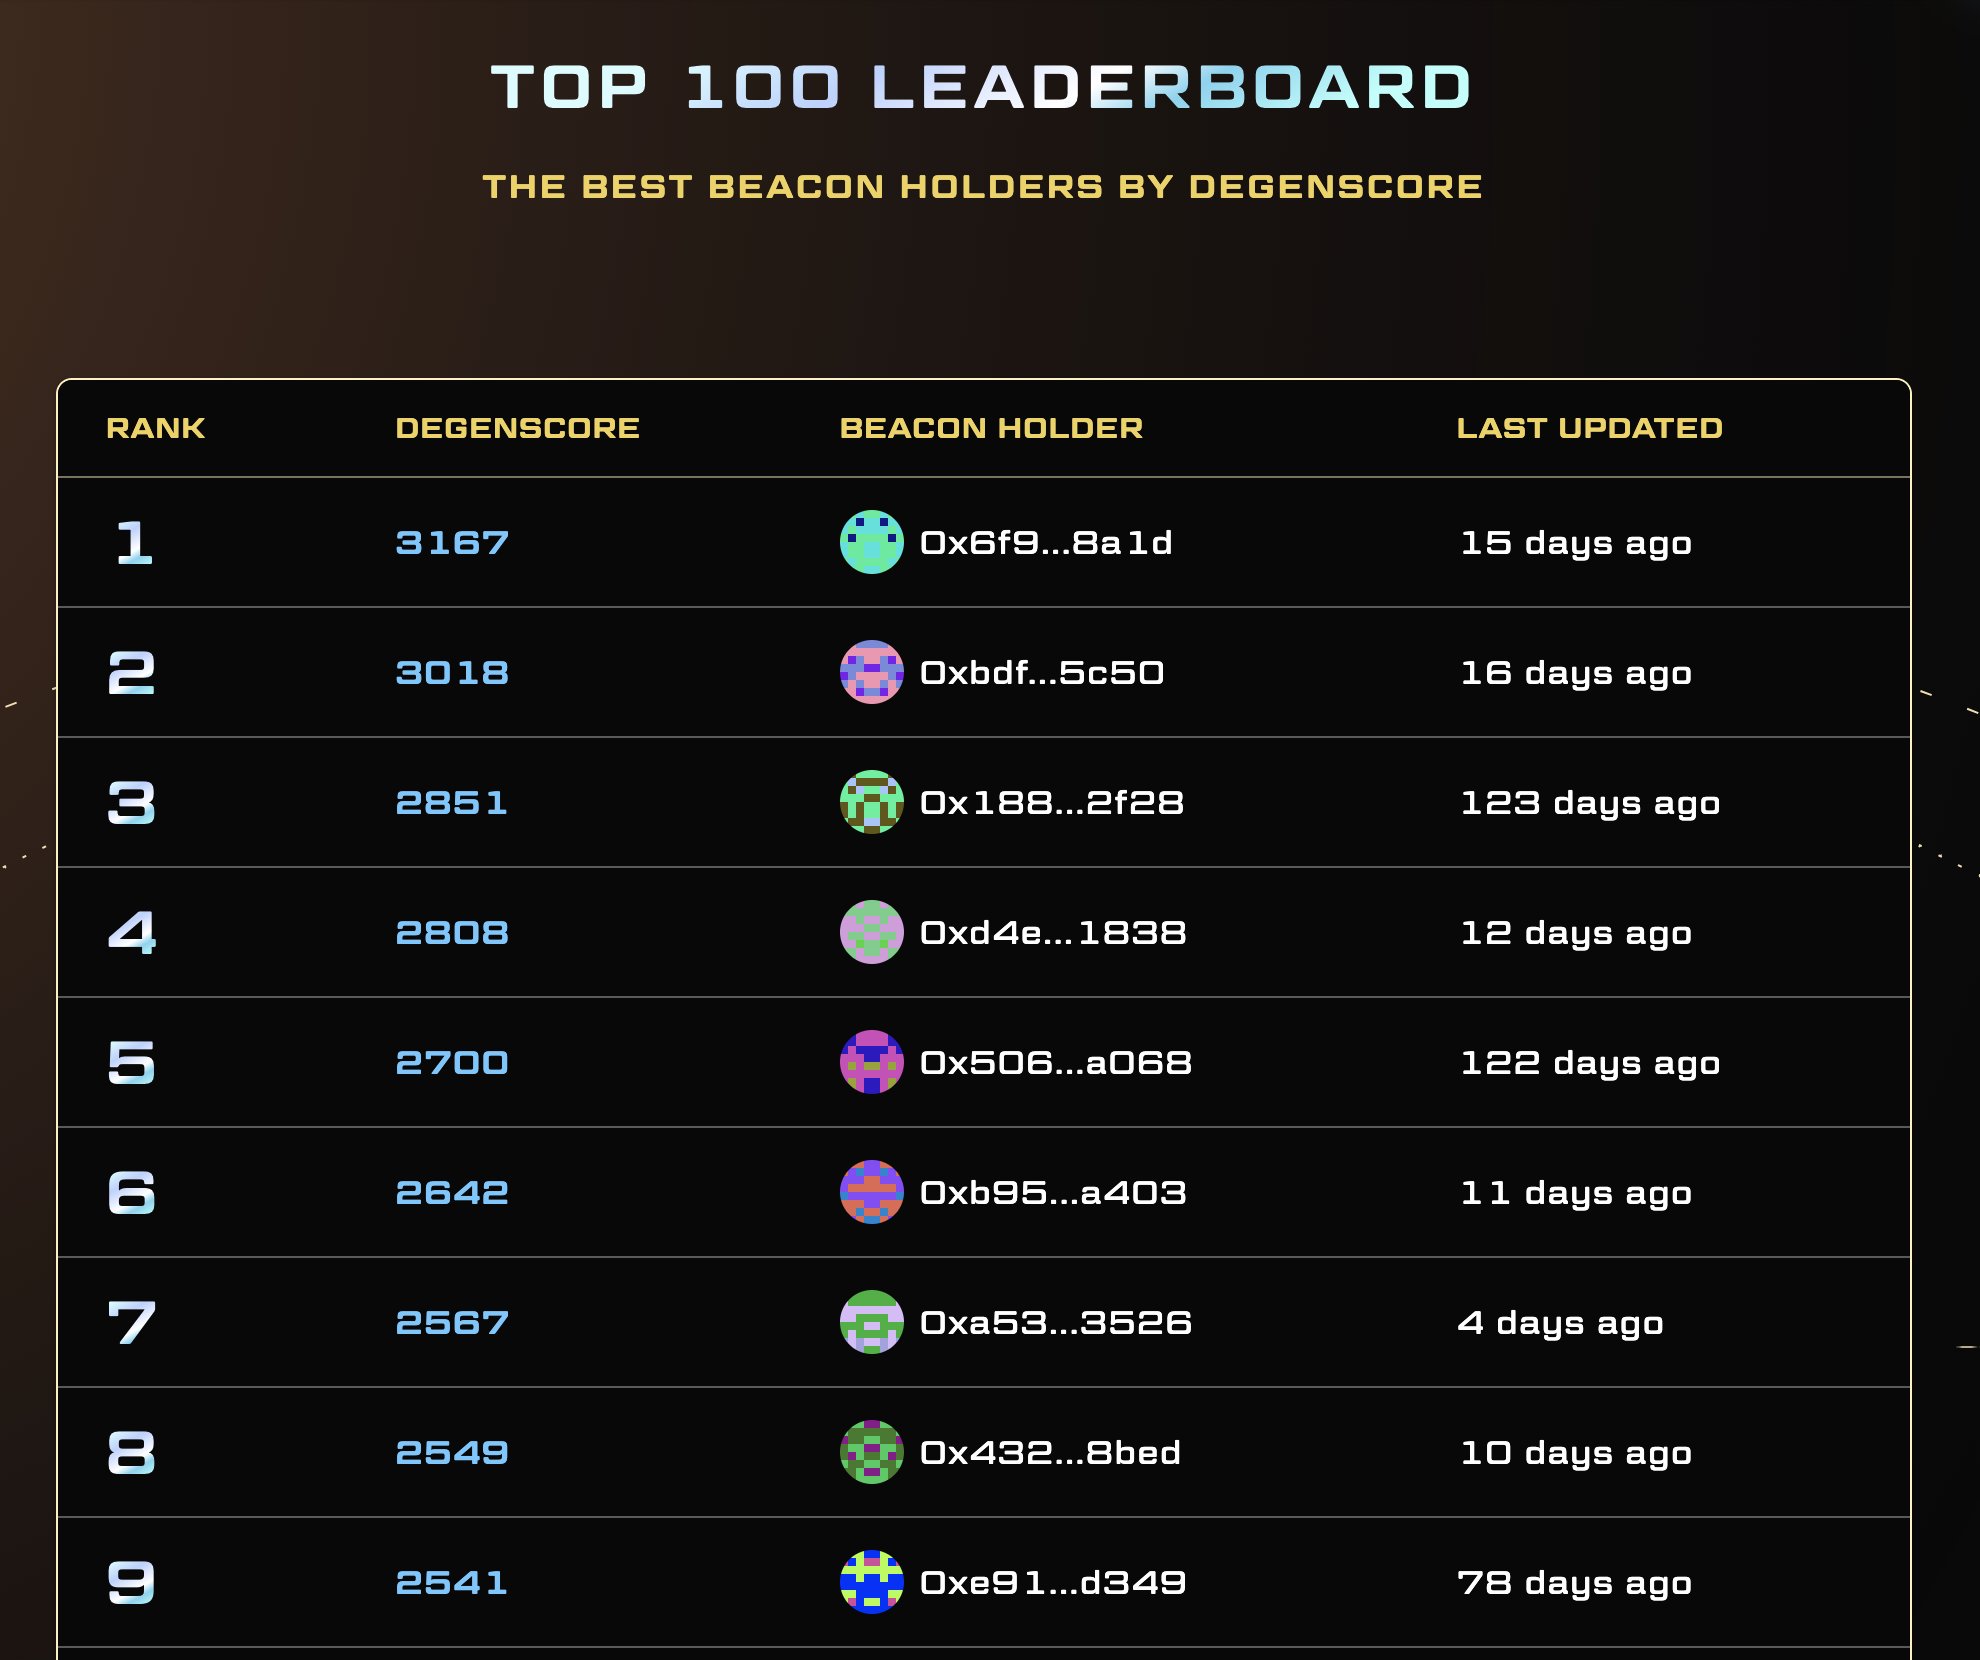Screen dimensions: 1980x1660
Task: Open beacon holder 0xe91...d349
Action: [1052, 1583]
